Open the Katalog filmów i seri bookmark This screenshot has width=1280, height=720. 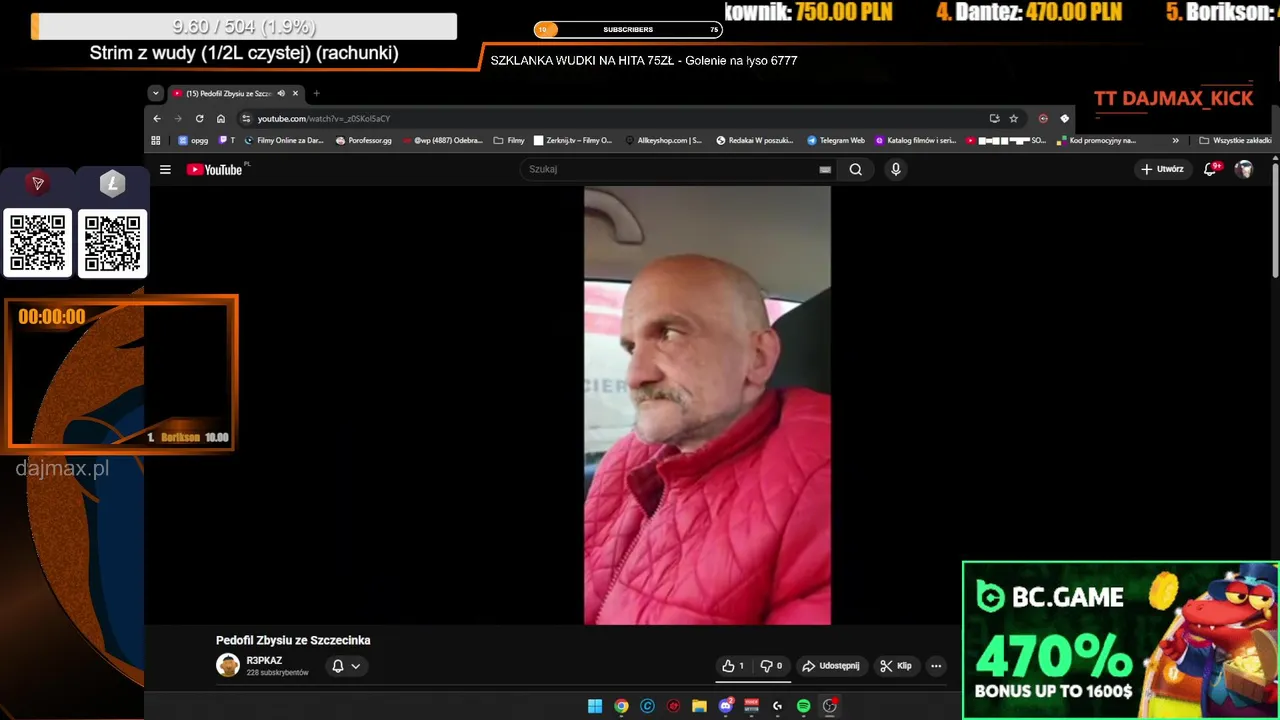point(915,141)
